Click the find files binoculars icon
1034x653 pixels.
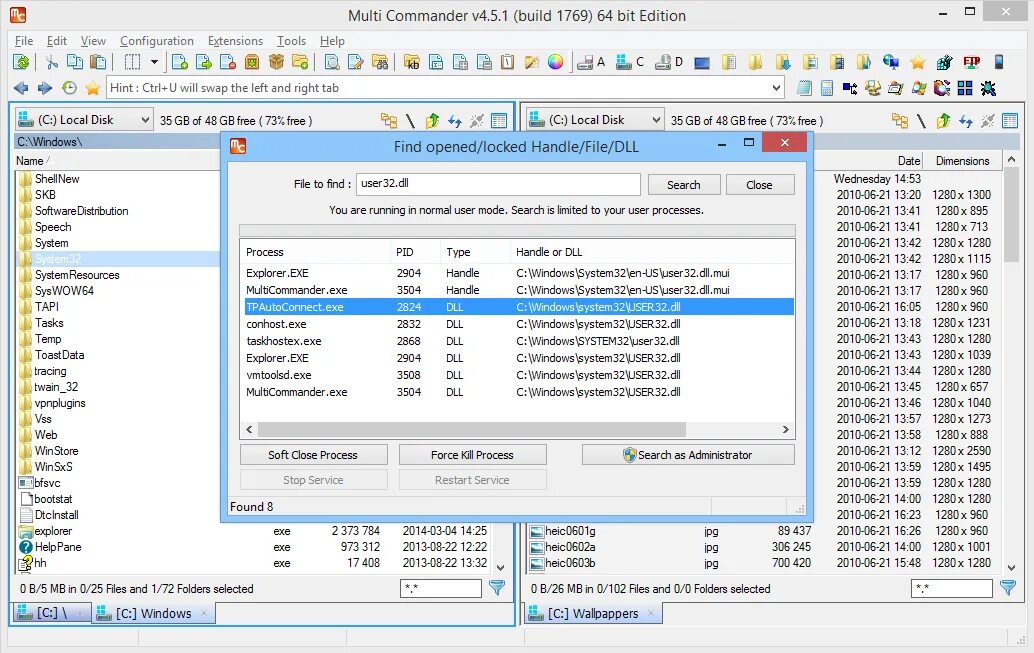point(380,63)
